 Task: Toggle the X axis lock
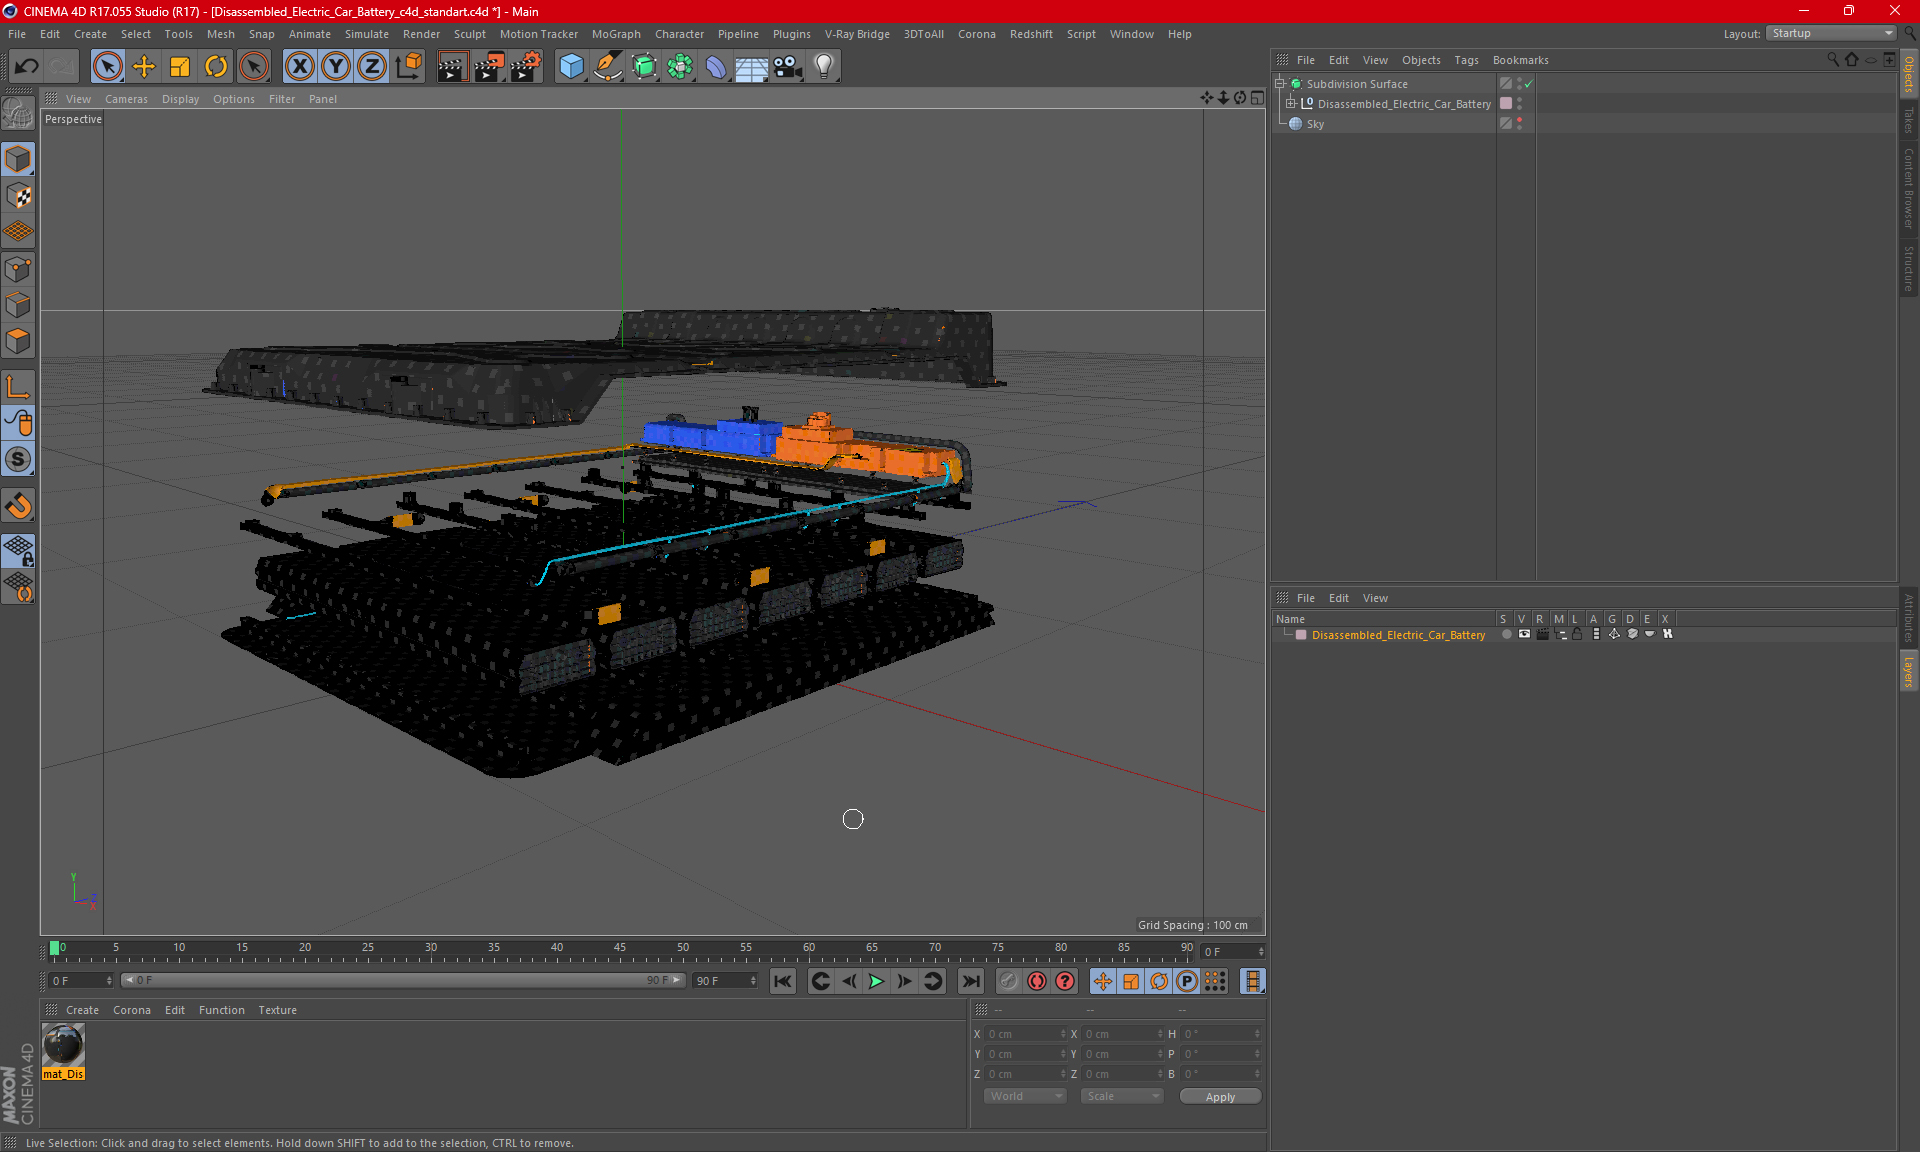(x=299, y=67)
